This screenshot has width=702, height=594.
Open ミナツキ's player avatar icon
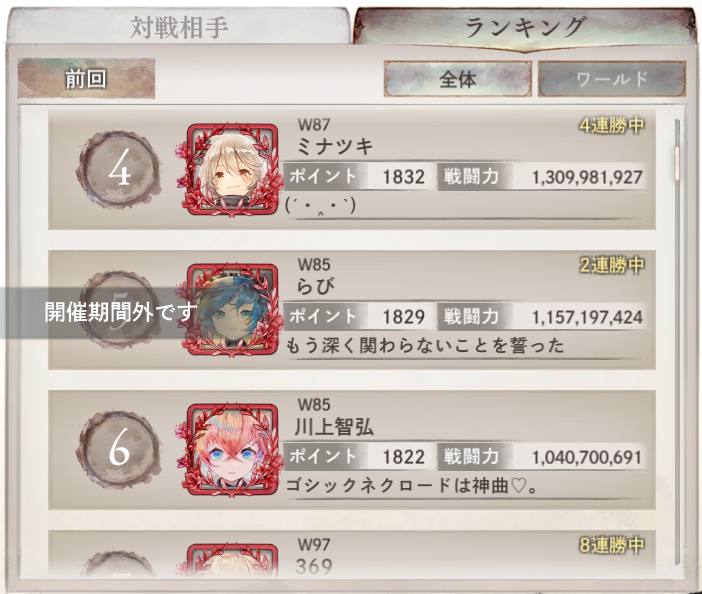(x=231, y=169)
